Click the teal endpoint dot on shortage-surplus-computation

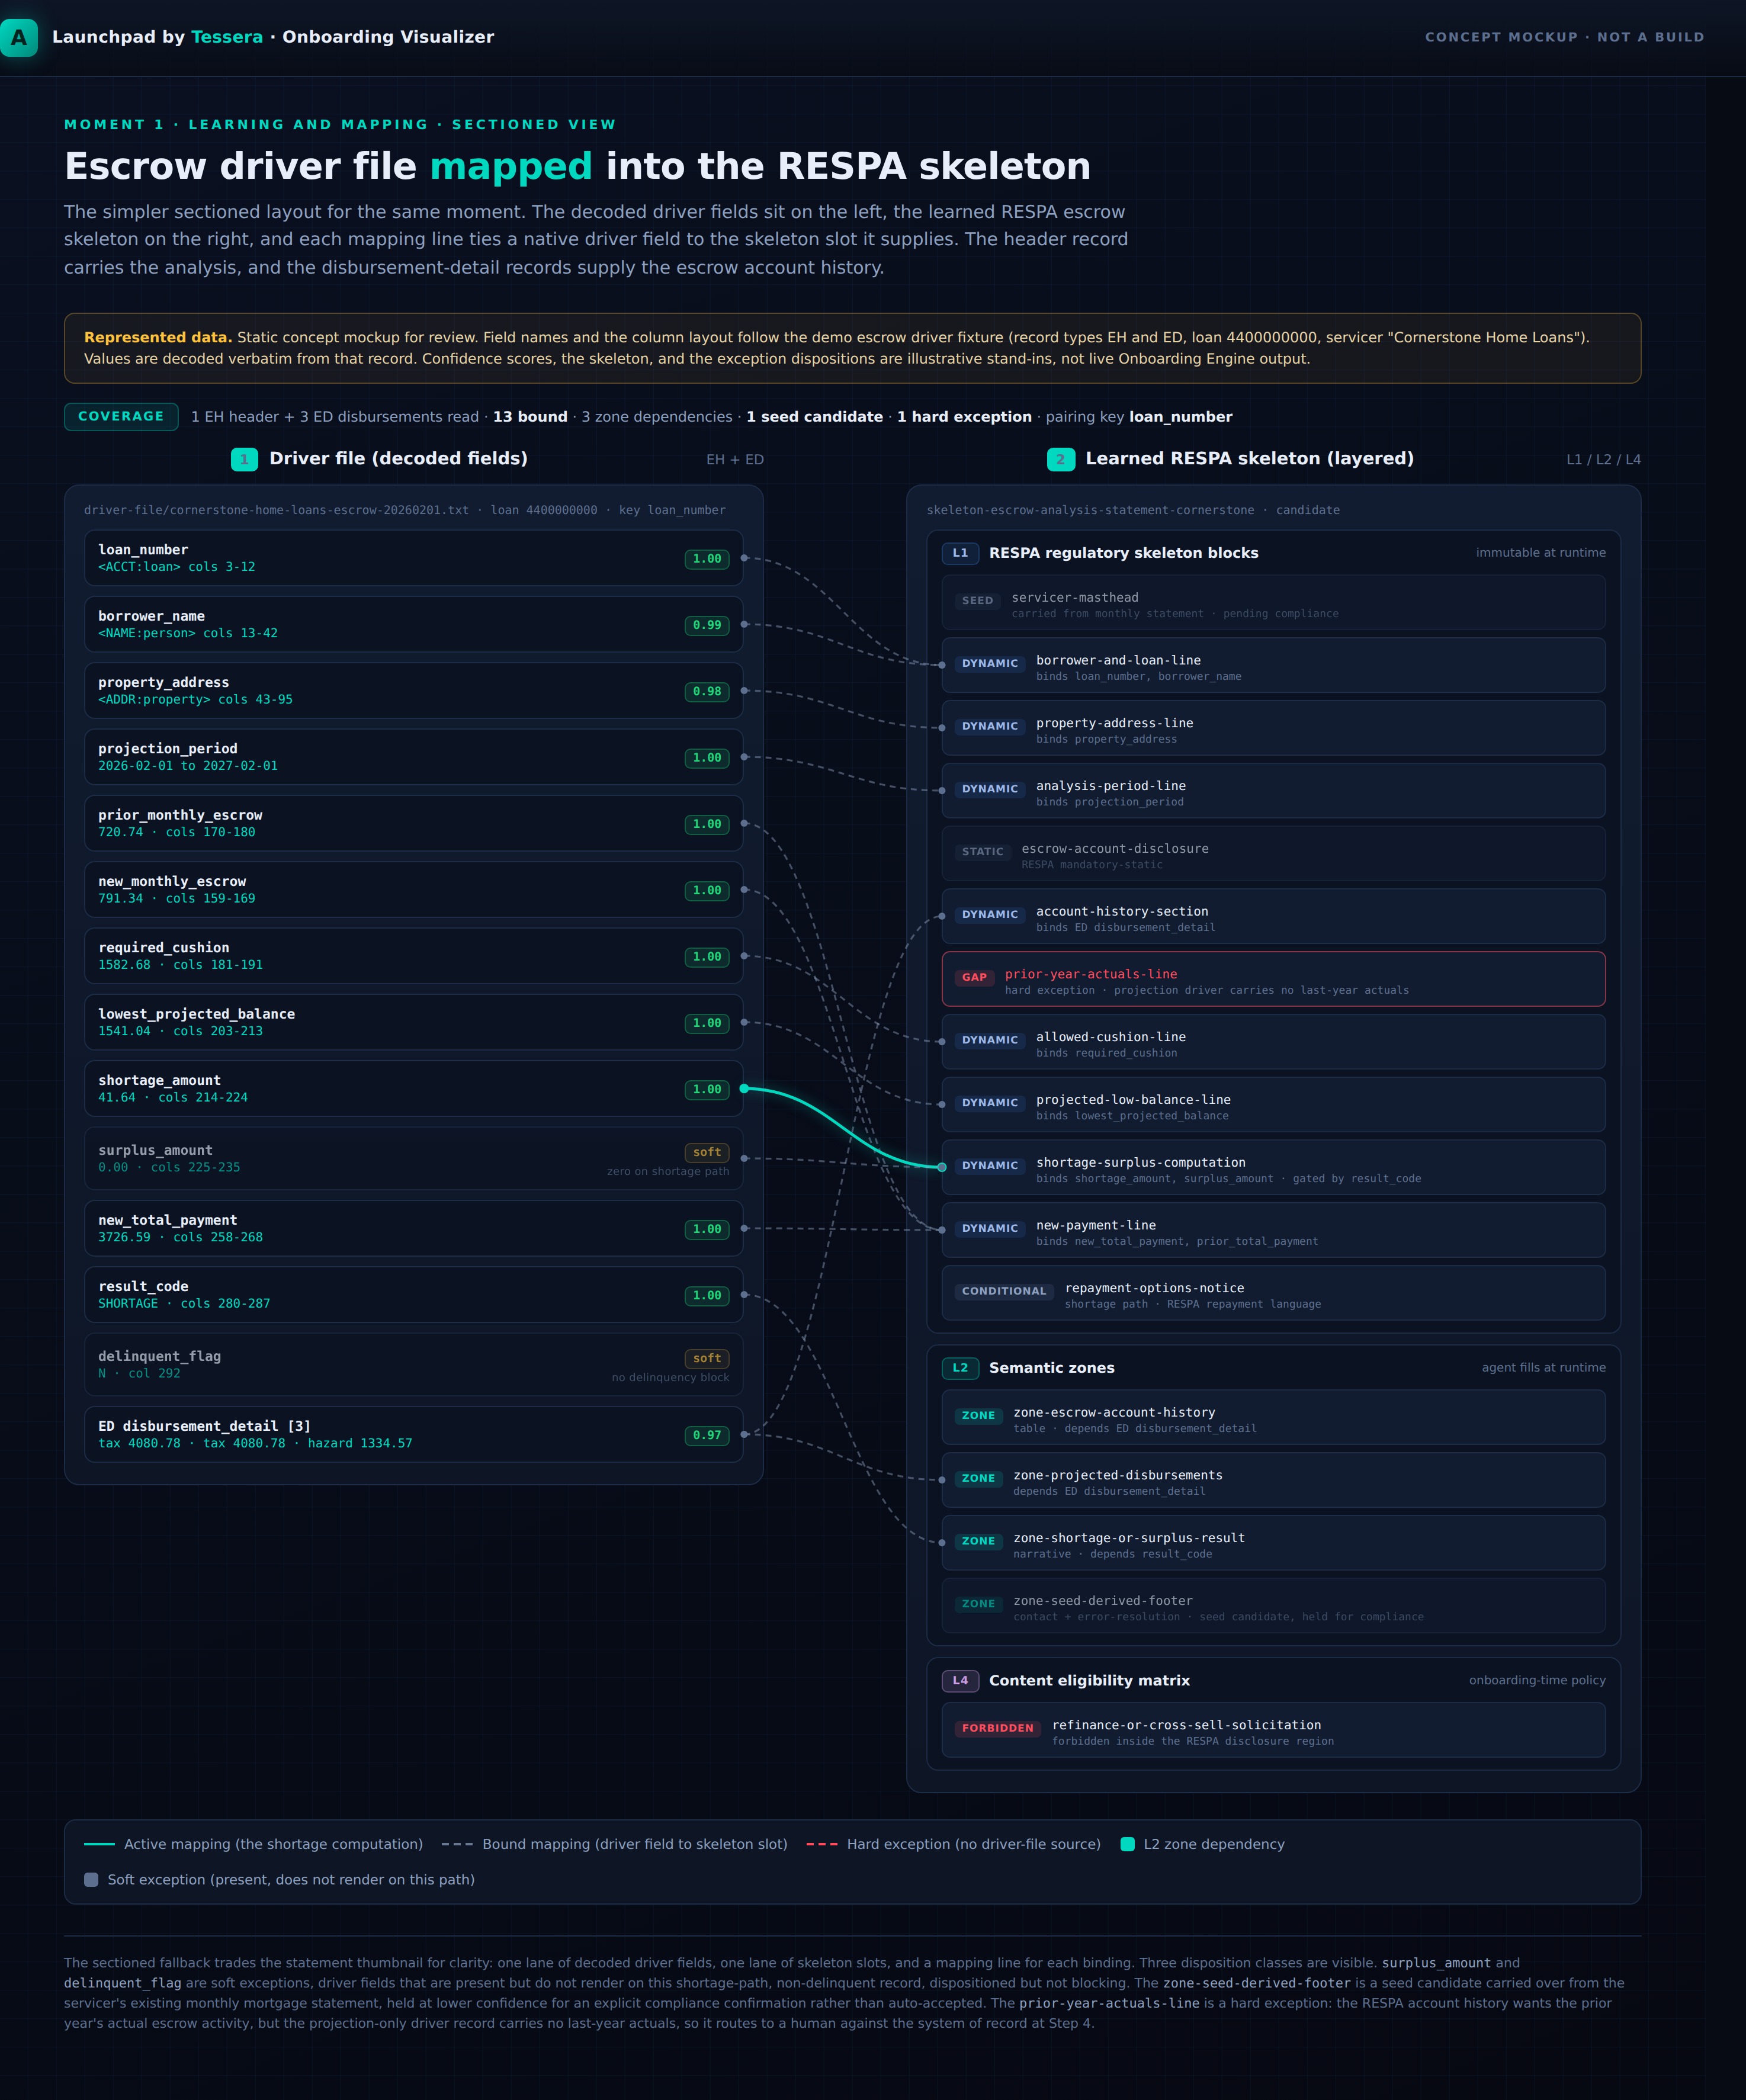[x=942, y=1167]
